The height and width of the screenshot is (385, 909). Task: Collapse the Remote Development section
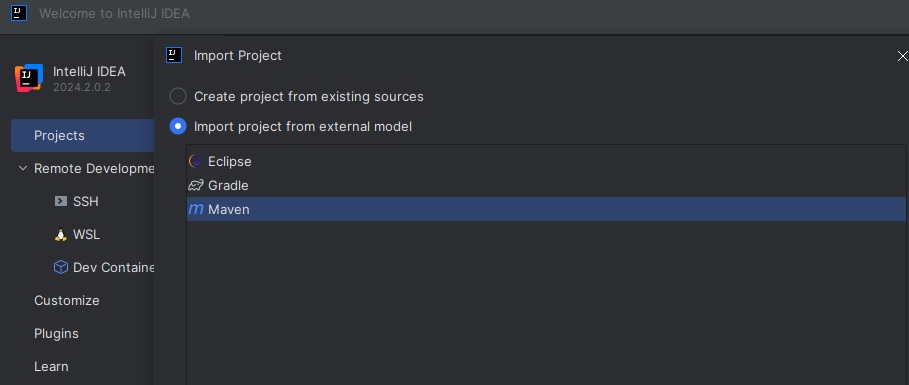[x=23, y=168]
